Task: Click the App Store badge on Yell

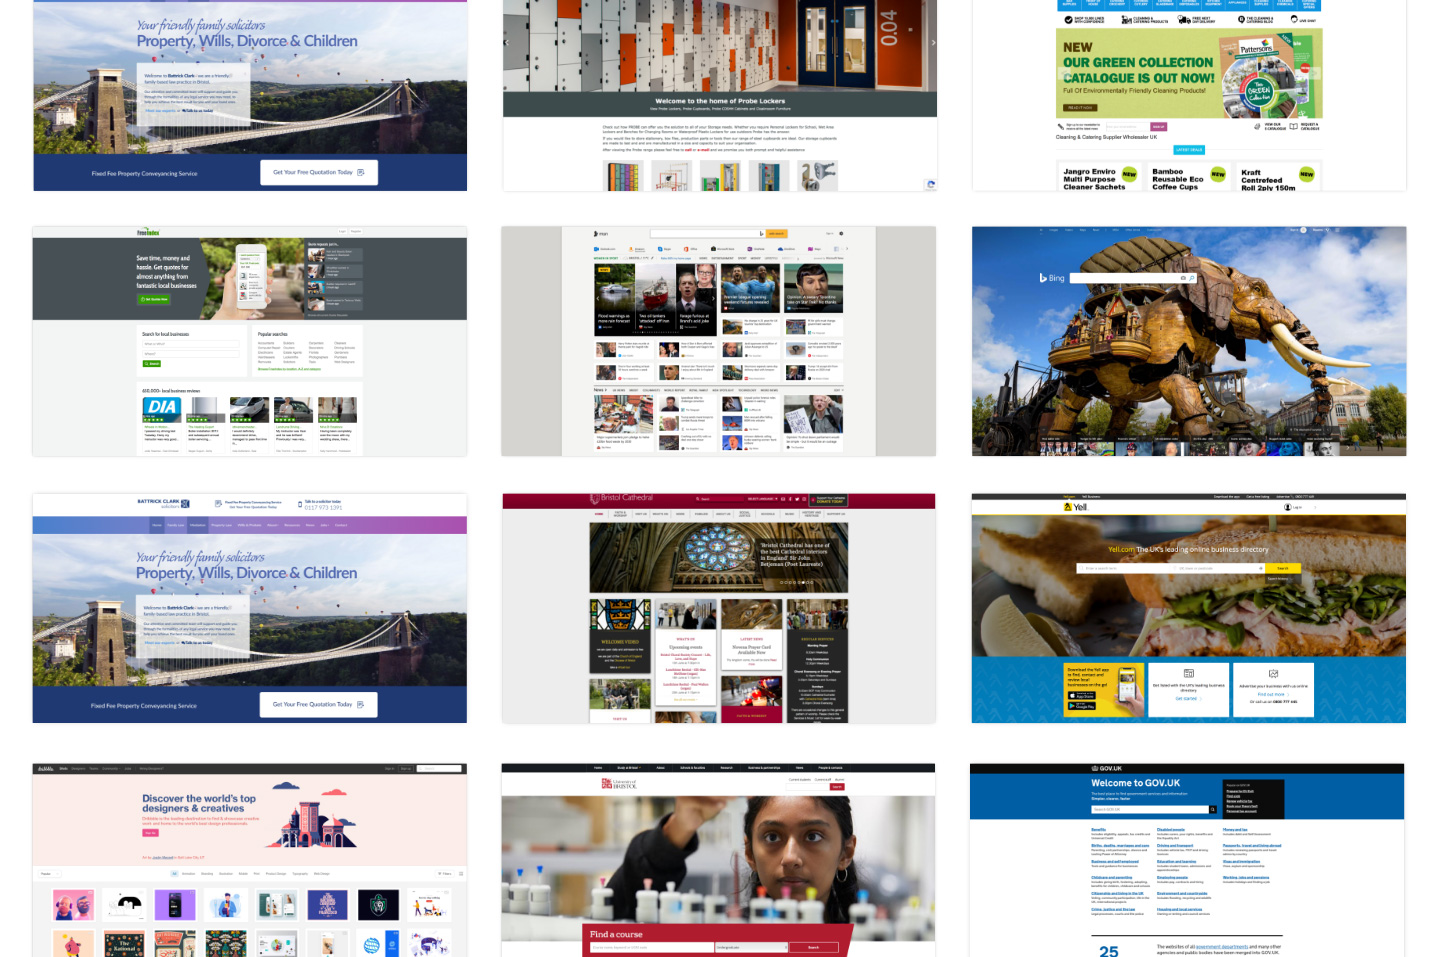Action: click(x=1082, y=695)
